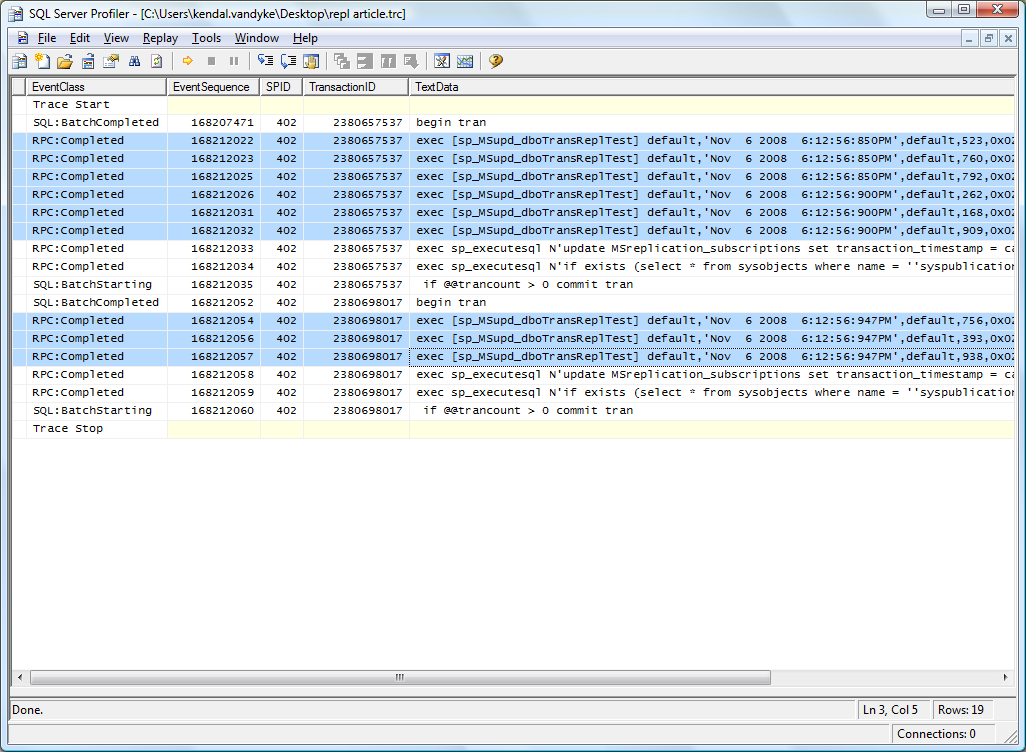Click the horizontal scrollbar right arrow
Image resolution: width=1026 pixels, height=752 pixels.
(x=1006, y=677)
